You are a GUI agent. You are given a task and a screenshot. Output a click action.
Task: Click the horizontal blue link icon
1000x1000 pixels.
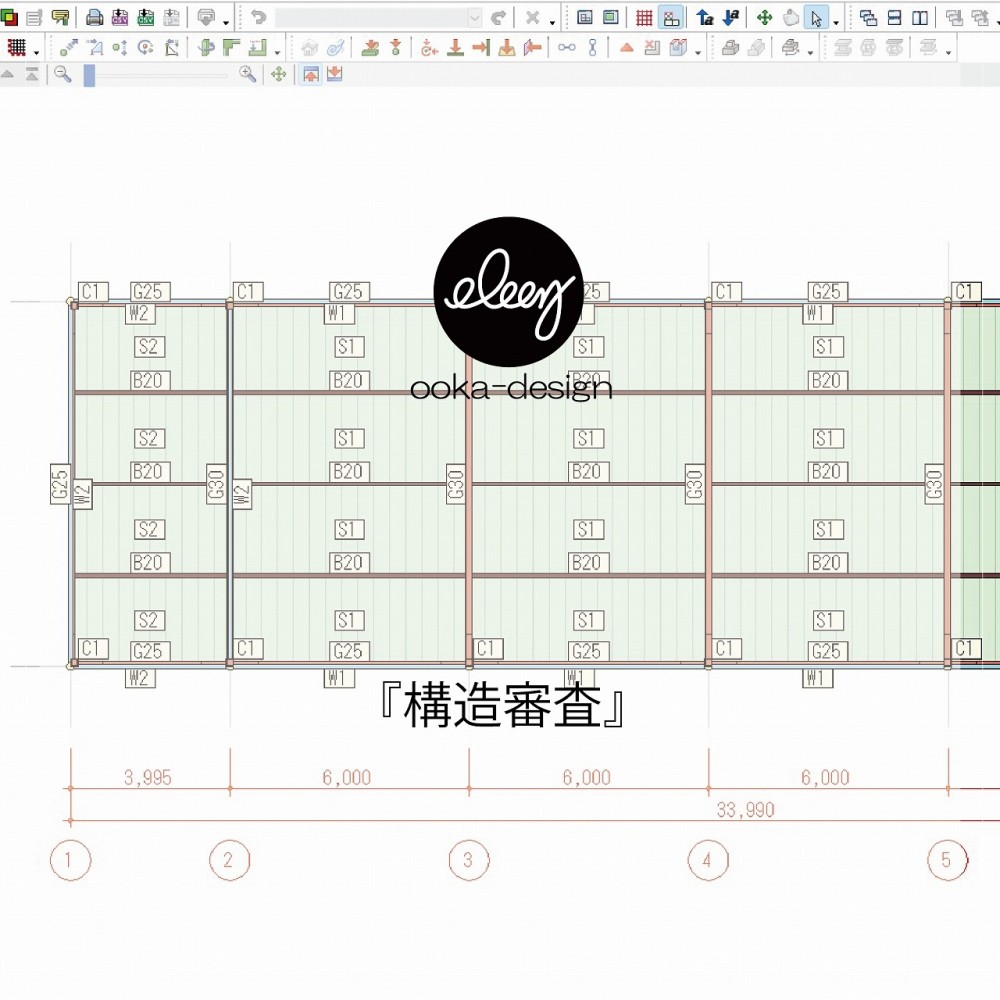pyautogui.click(x=566, y=48)
